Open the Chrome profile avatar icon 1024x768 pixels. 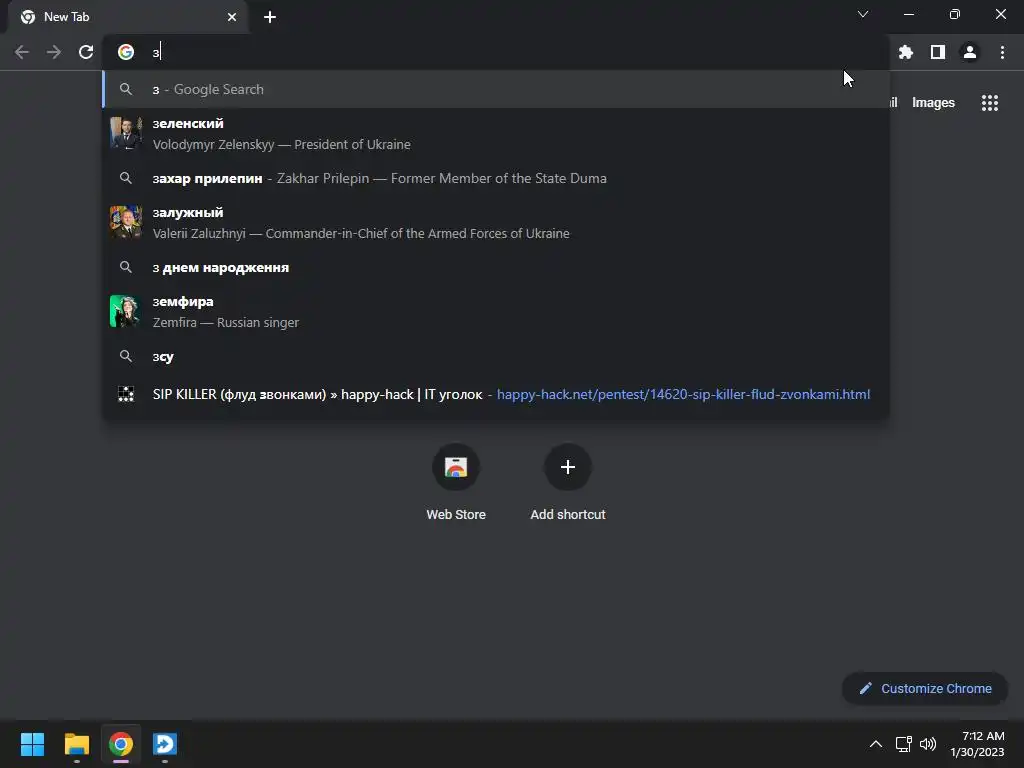(970, 52)
